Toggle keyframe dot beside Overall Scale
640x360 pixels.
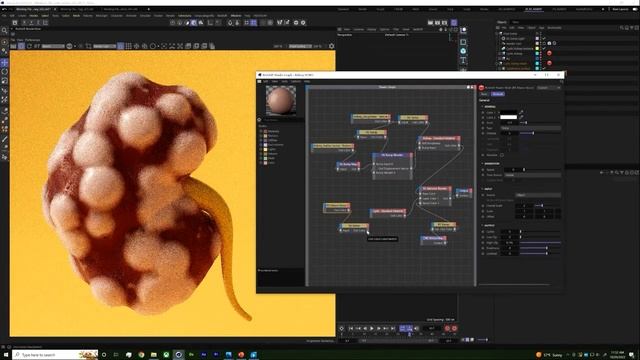point(483,206)
